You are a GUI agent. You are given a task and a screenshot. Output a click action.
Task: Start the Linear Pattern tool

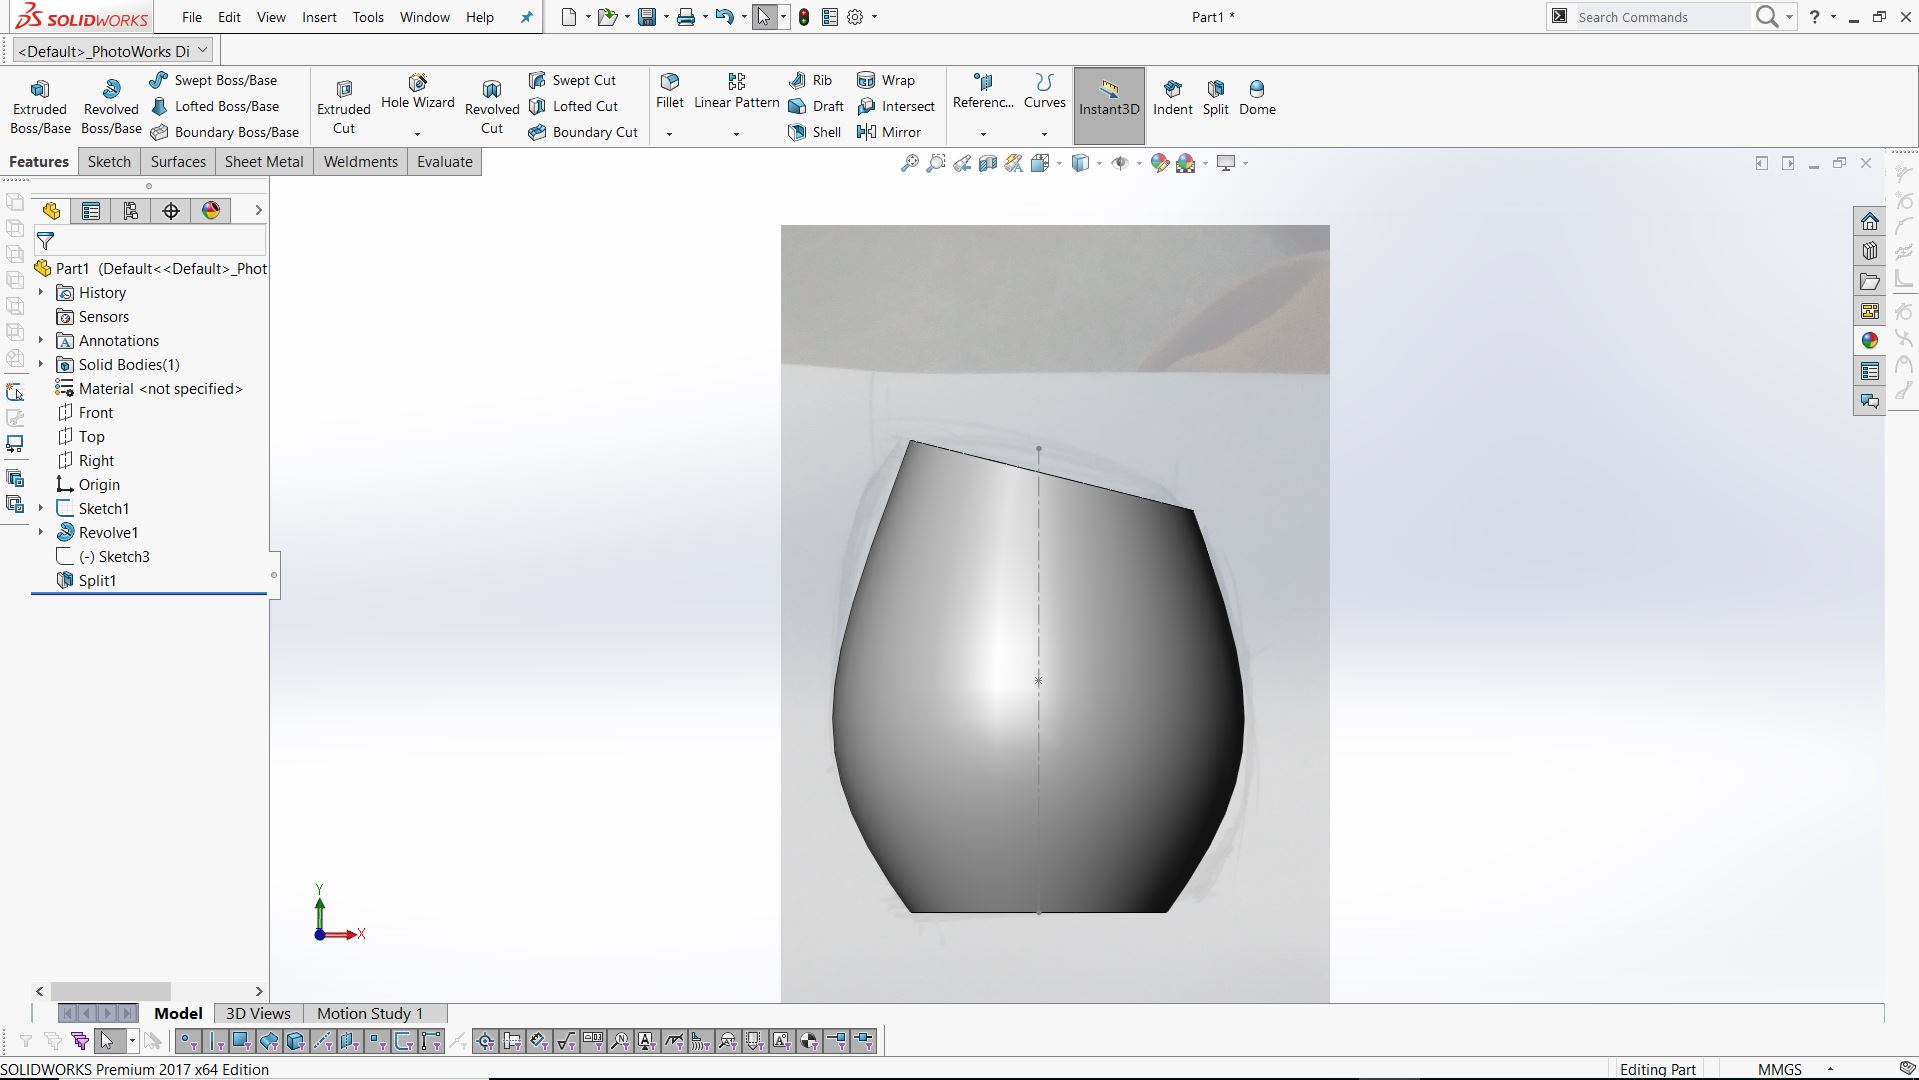click(x=737, y=92)
